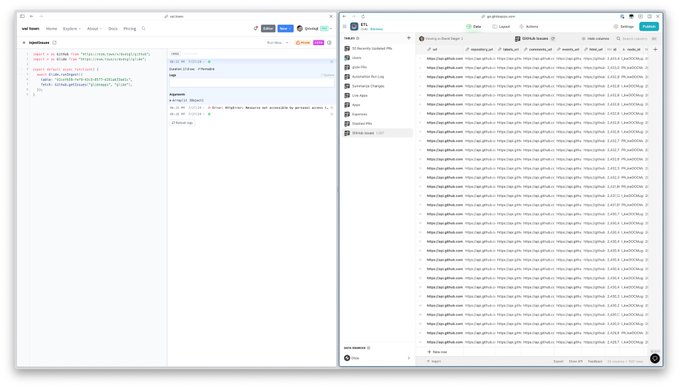Open Pricing in Val Town navigation
The height and width of the screenshot is (388, 680).
(x=130, y=29)
